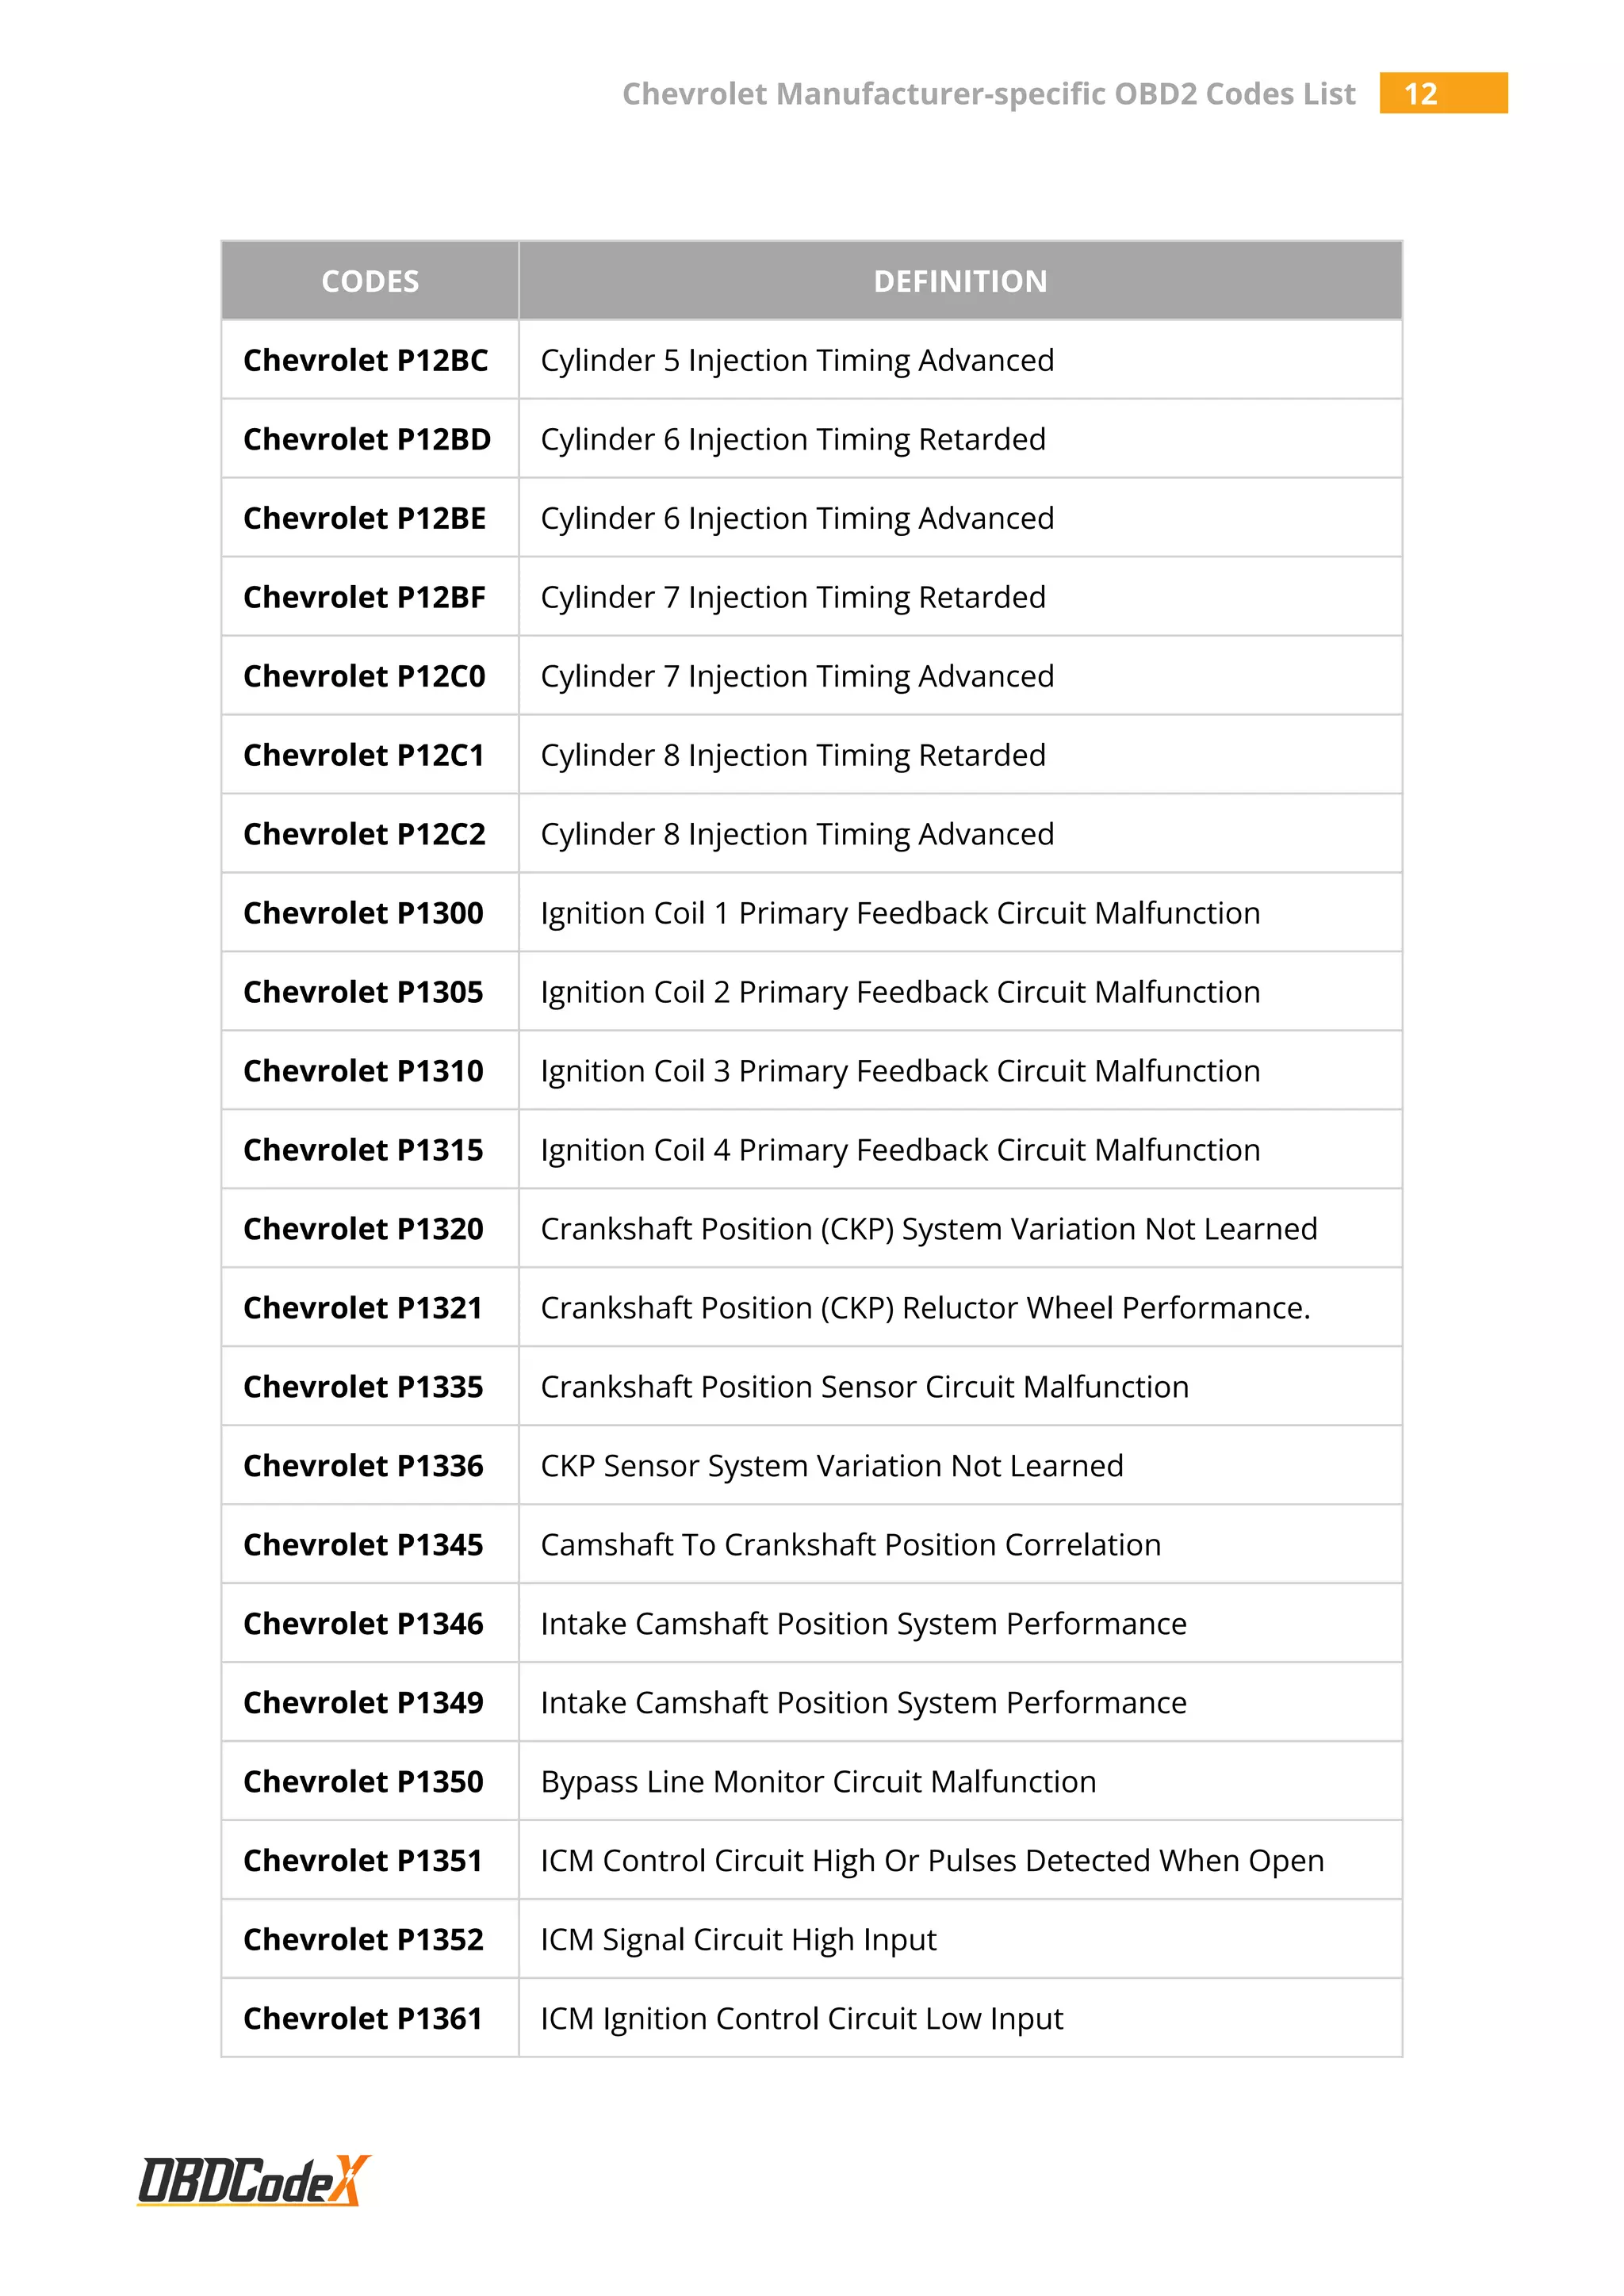Select the Chevrolet P1361 code cell
1624x2296 pixels.
click(363, 2019)
